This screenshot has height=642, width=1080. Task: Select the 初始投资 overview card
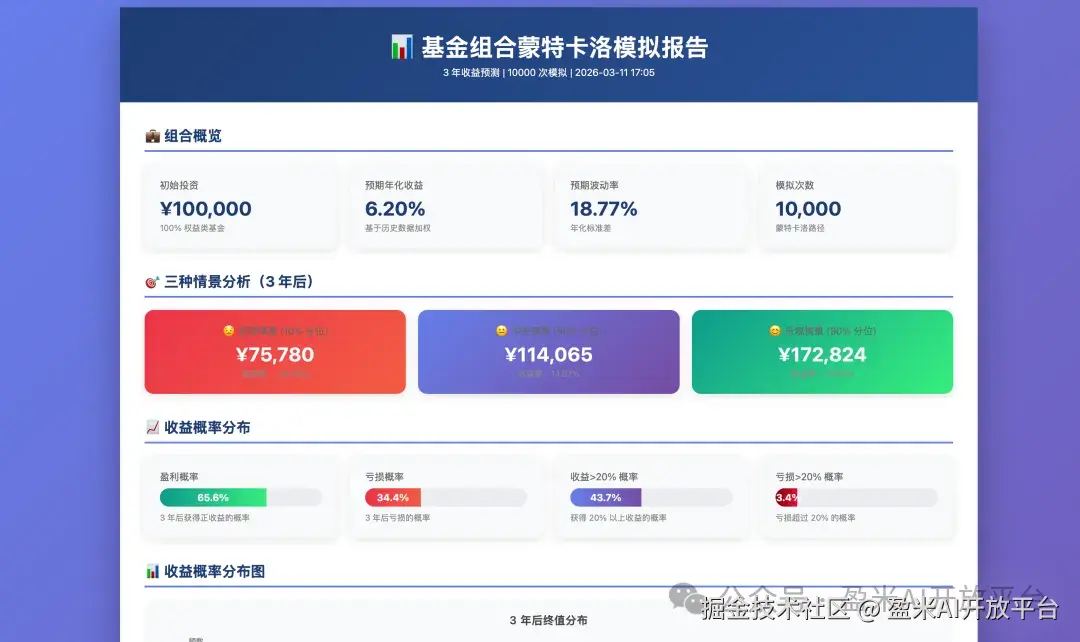[240, 204]
